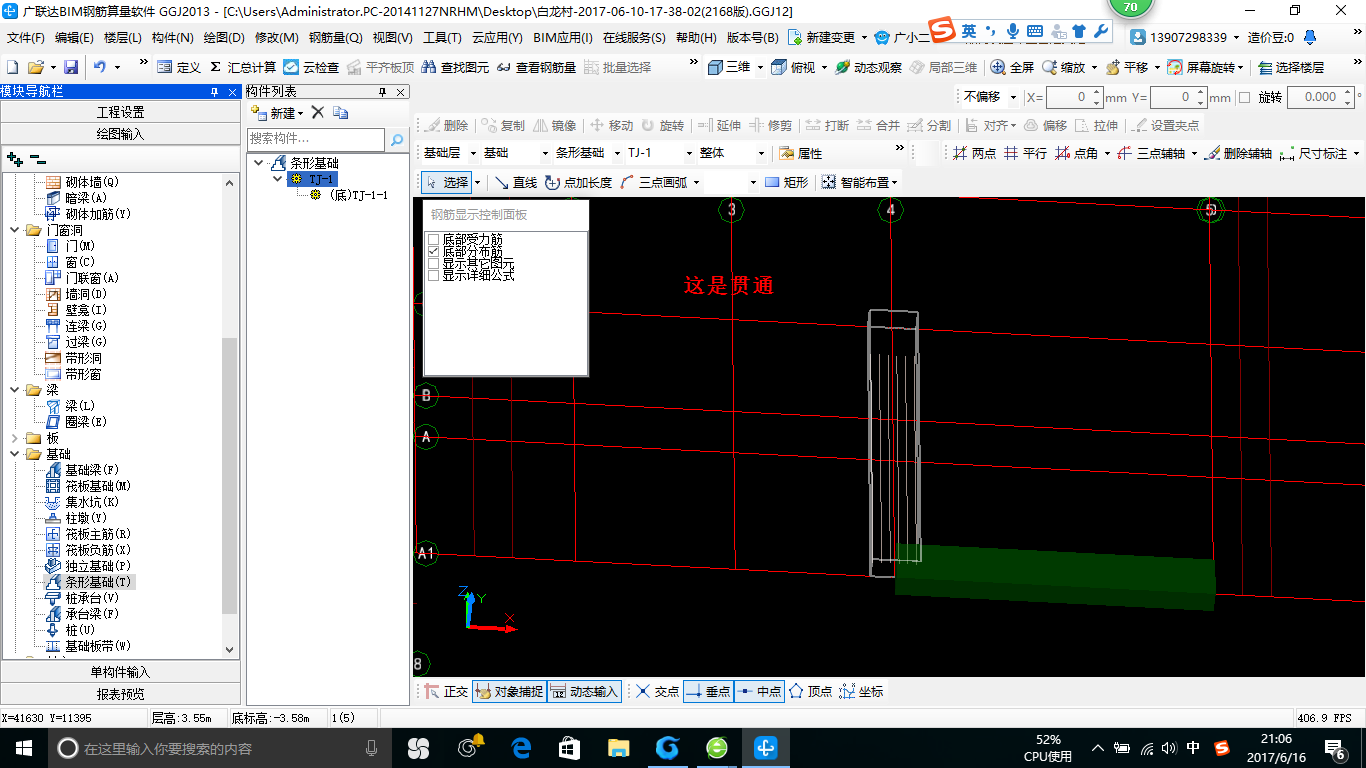Image resolution: width=1366 pixels, height=768 pixels.
Task: Select 两点 two-point auxiliary axis tool
Action: (974, 153)
